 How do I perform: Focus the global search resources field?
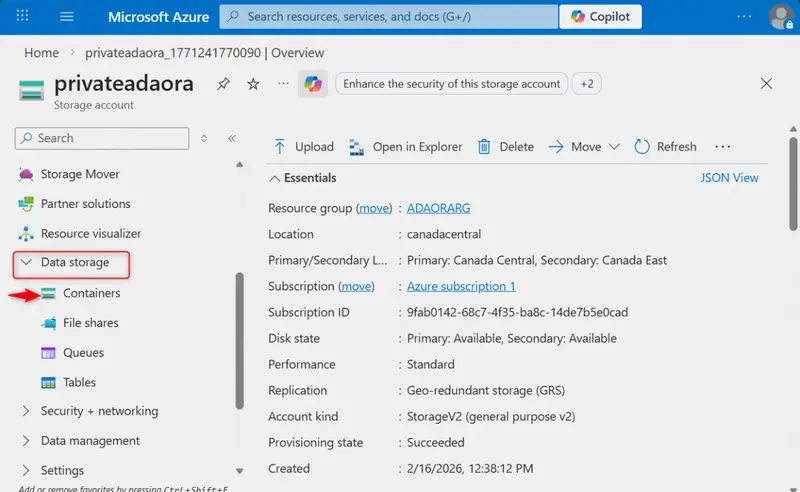(x=389, y=16)
